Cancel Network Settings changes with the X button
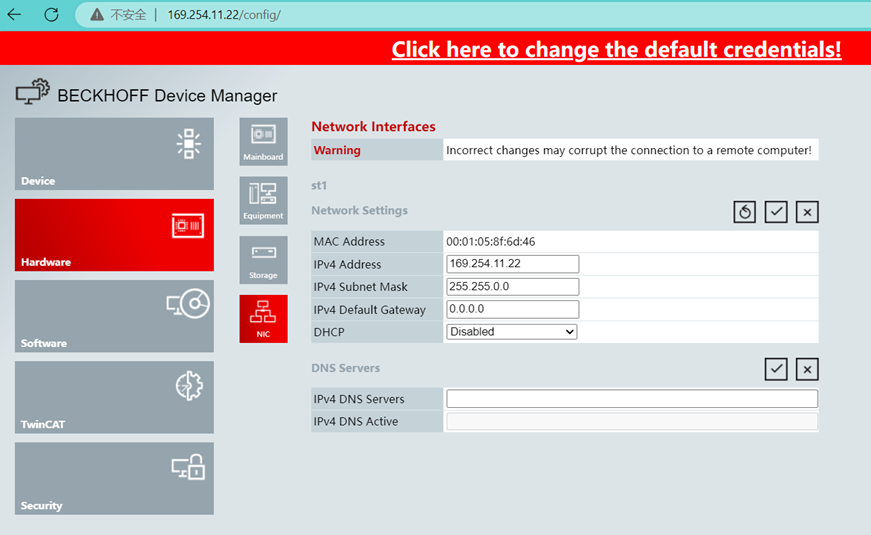Image resolution: width=871 pixels, height=535 pixels. pos(807,212)
